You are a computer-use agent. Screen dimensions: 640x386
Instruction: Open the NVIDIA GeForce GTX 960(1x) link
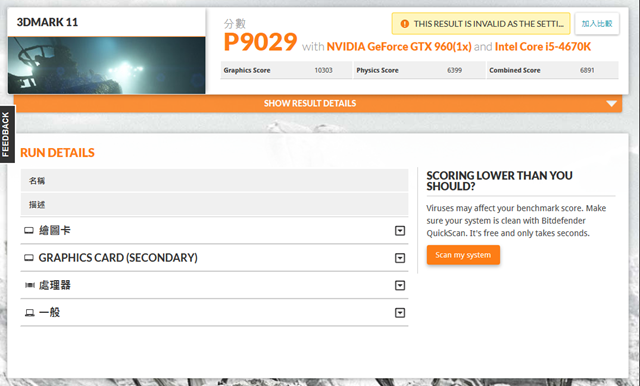click(x=399, y=47)
